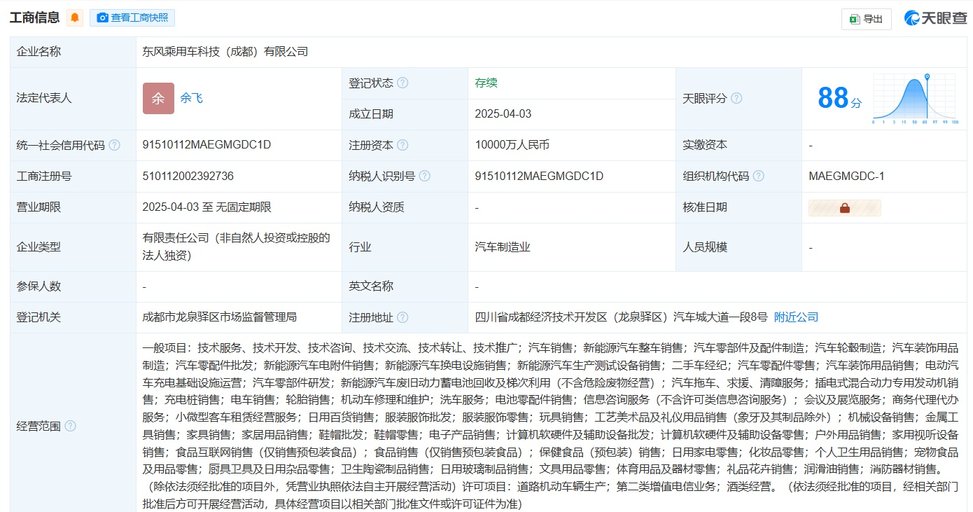Click the score distribution chart
This screenshot has height=512, width=973.
point(915,98)
